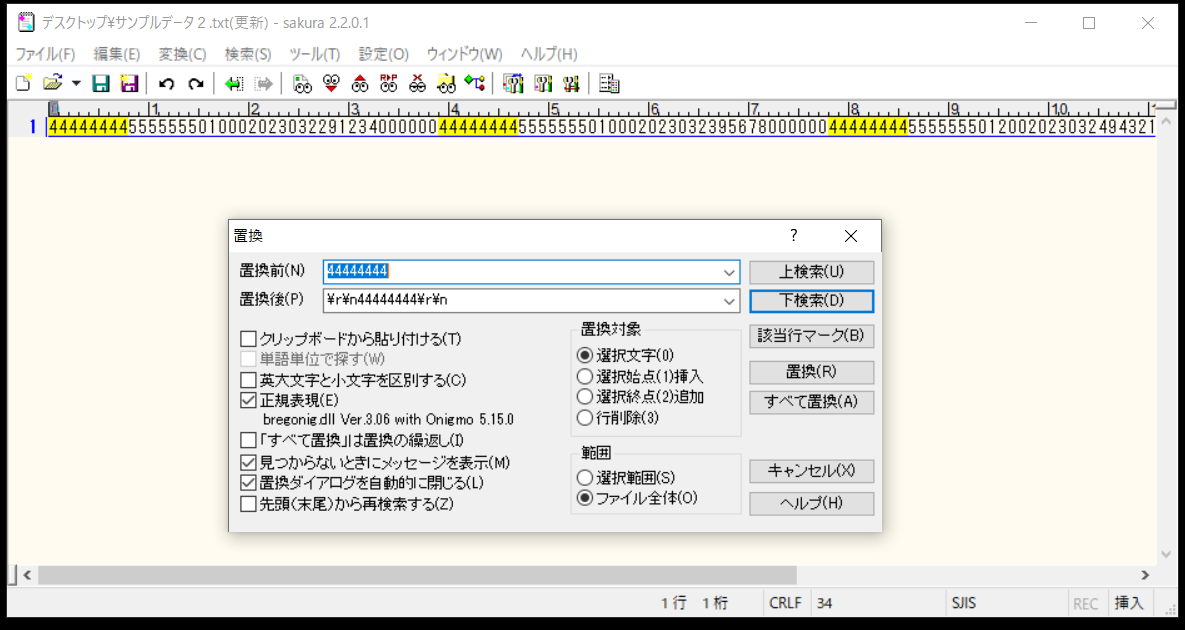The image size is (1185, 630).
Task: Click the vertical scrollbar down arrow
Action: pos(1165,554)
